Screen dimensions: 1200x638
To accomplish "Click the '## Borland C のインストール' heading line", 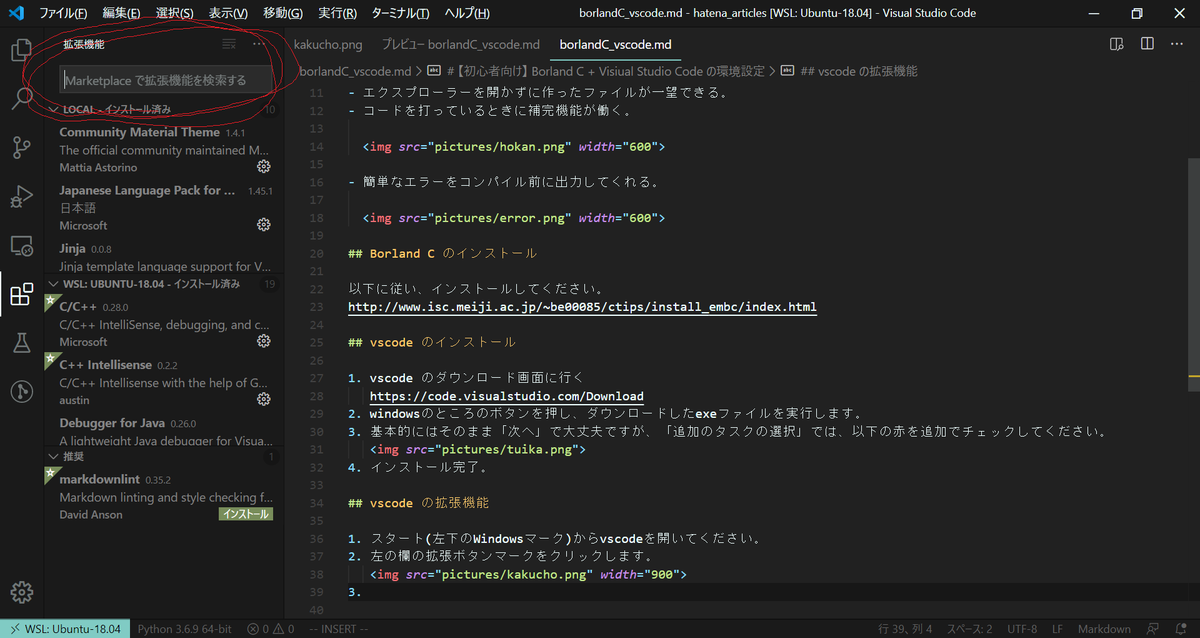I will [442, 253].
